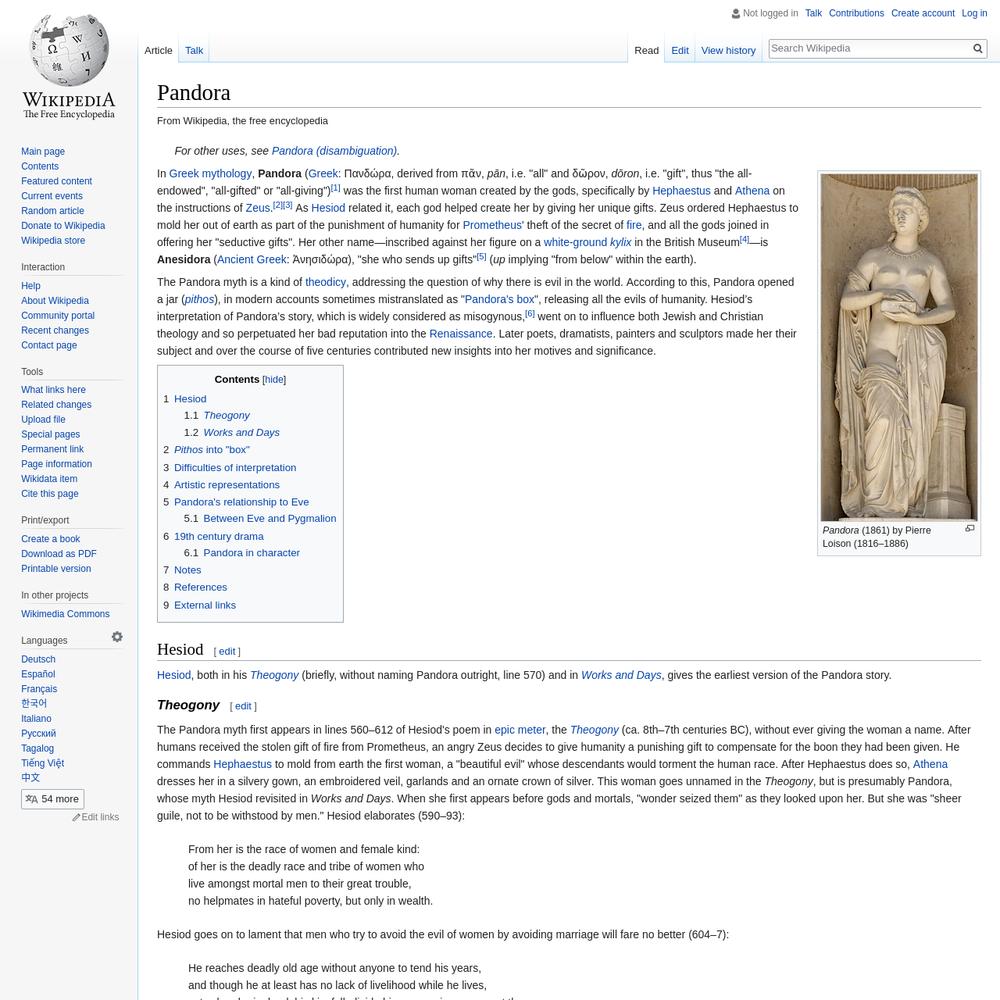Jump to Artistic representations section
This screenshot has width=1000, height=1000.
click(x=226, y=485)
